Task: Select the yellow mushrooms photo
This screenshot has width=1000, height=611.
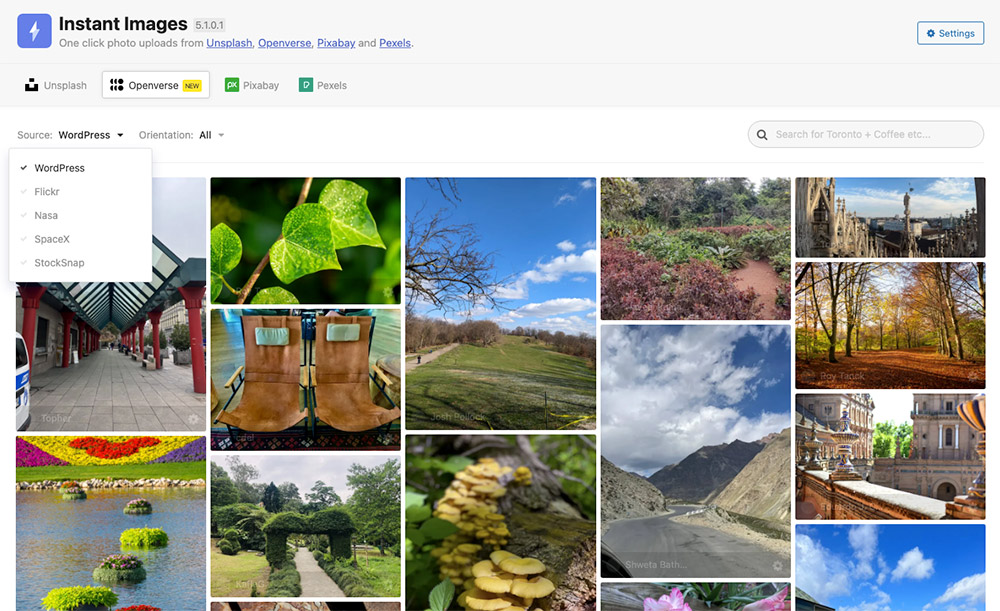Action: (501, 523)
